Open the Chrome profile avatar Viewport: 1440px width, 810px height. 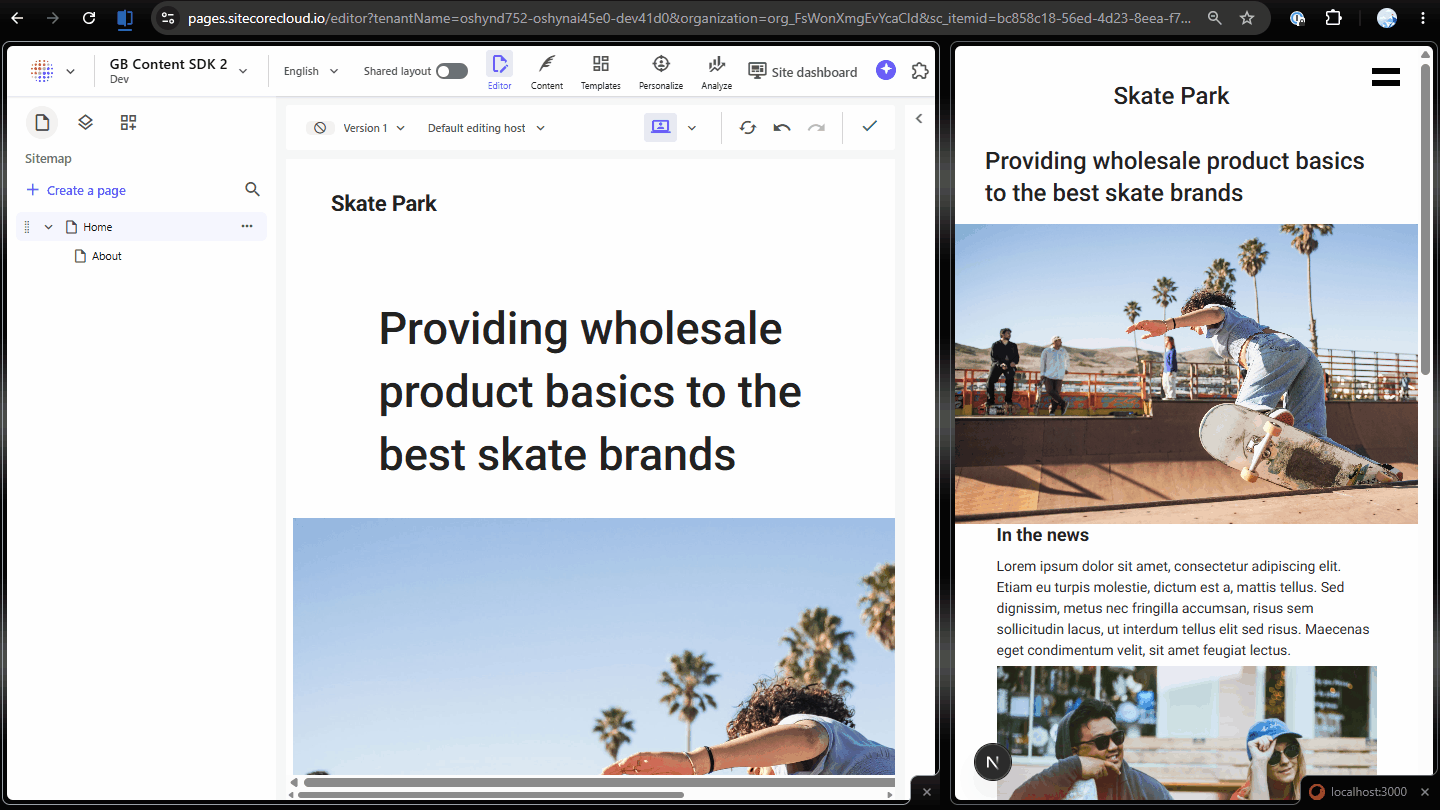(x=1386, y=18)
